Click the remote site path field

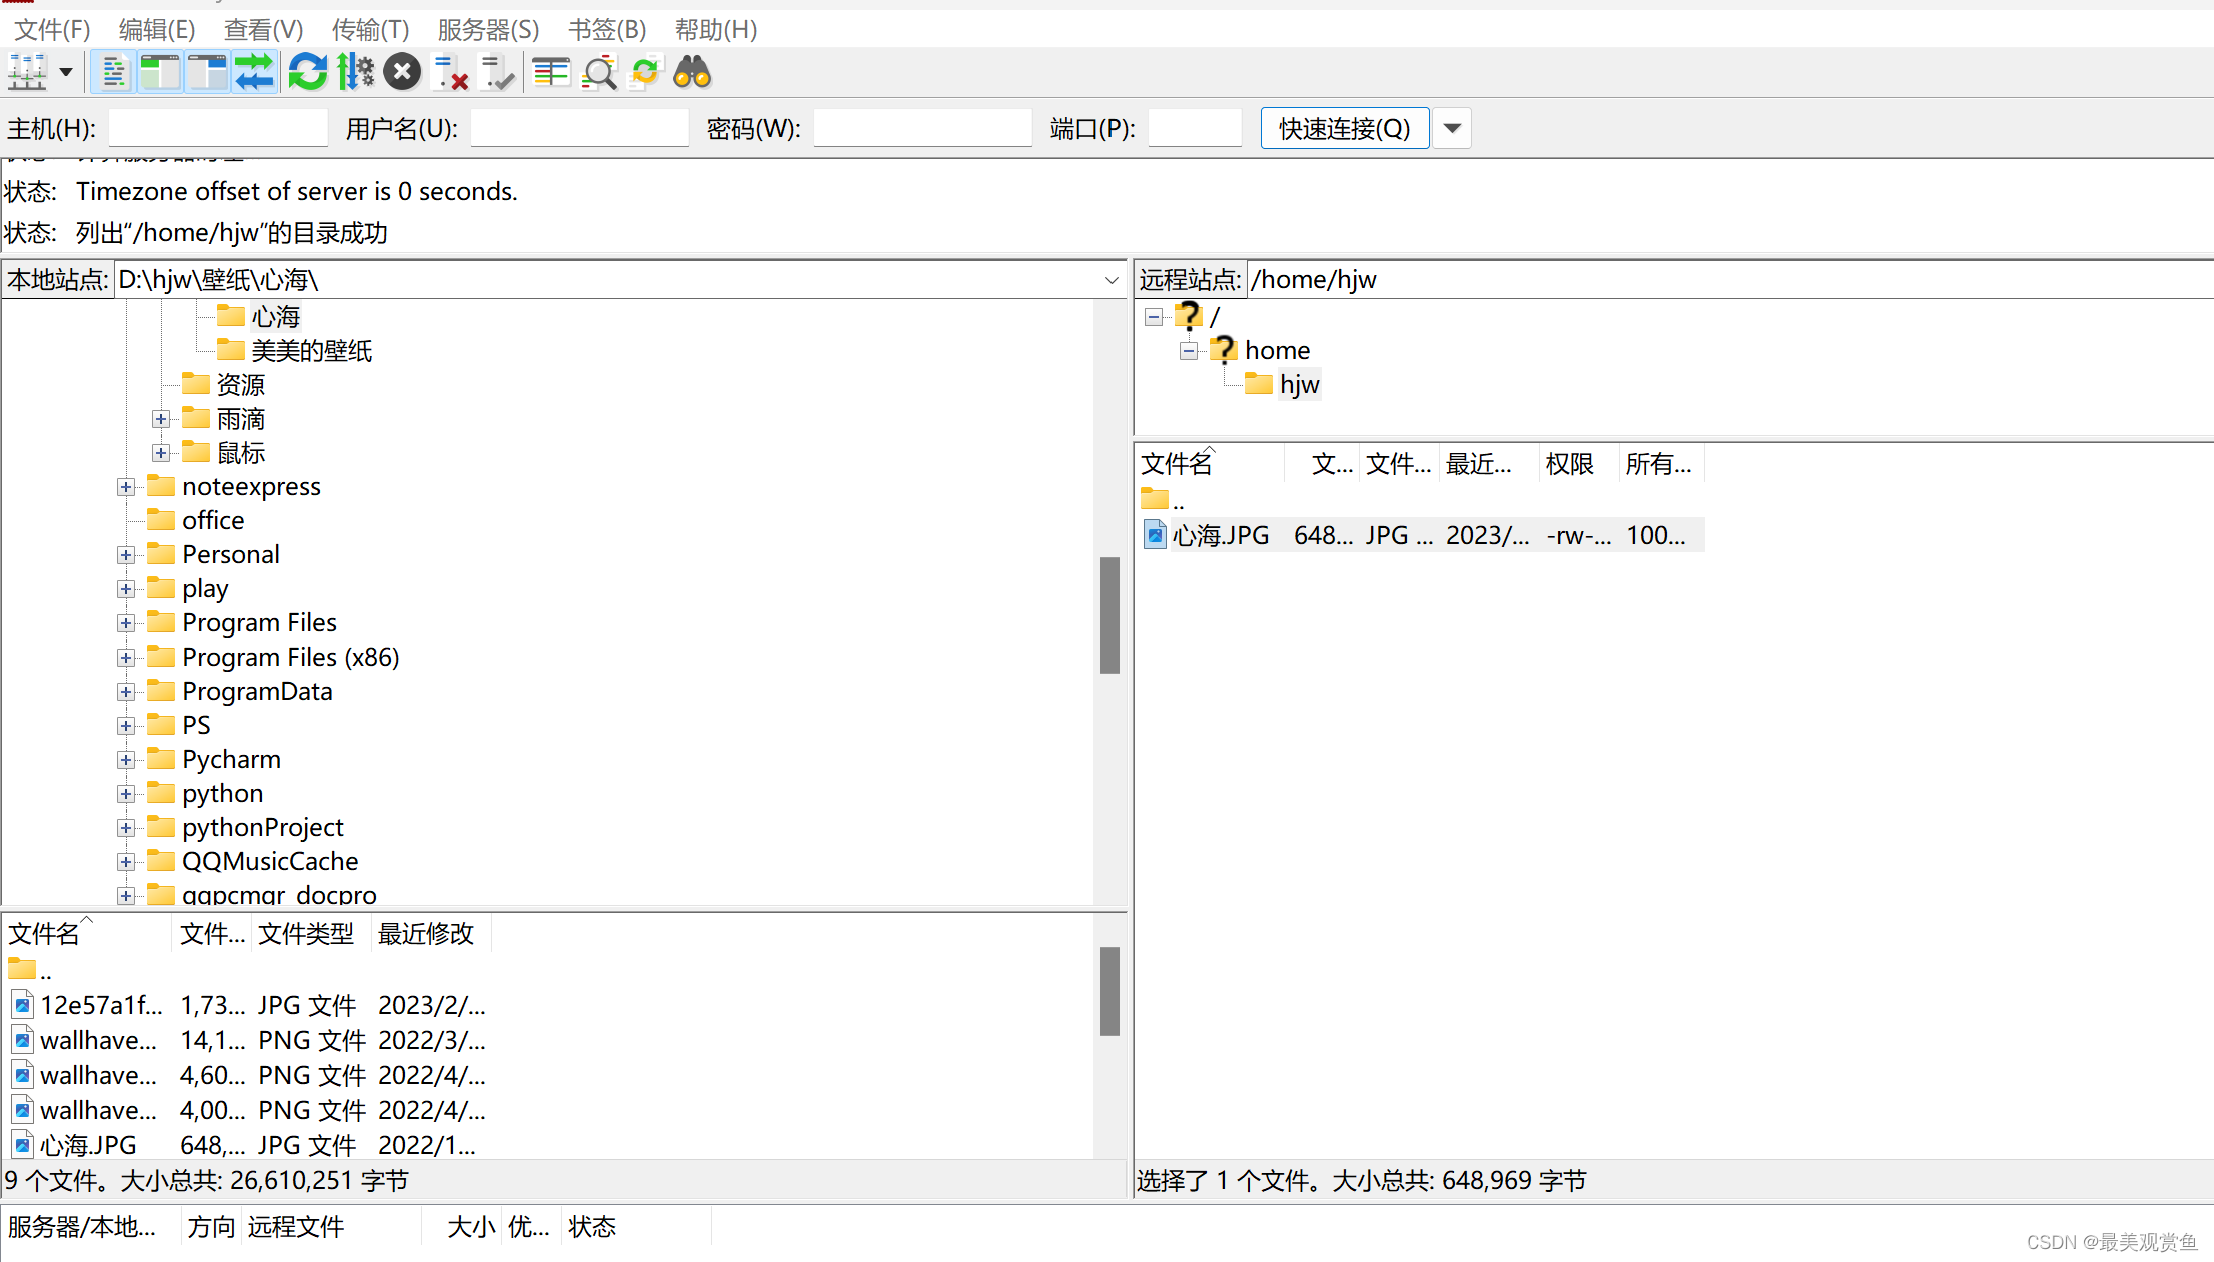pyautogui.click(x=1729, y=280)
